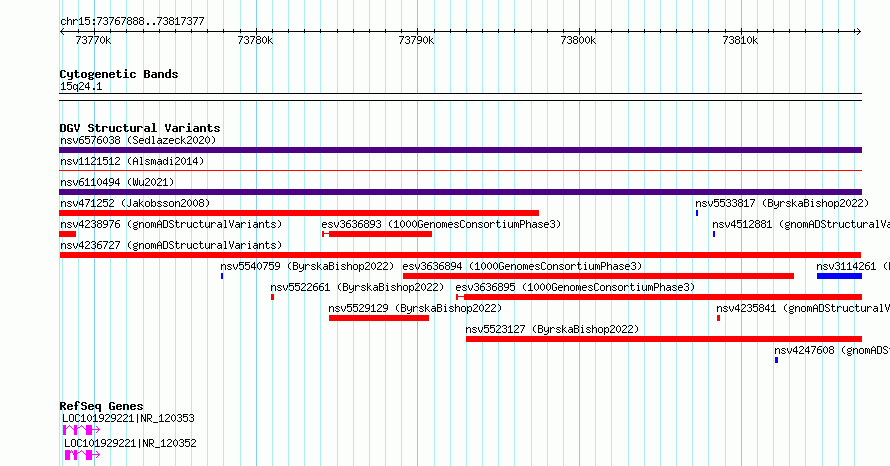The height and width of the screenshot is (466, 890).
Task: Click the NR_120352 magenta gene glyph
Action: 82,455
